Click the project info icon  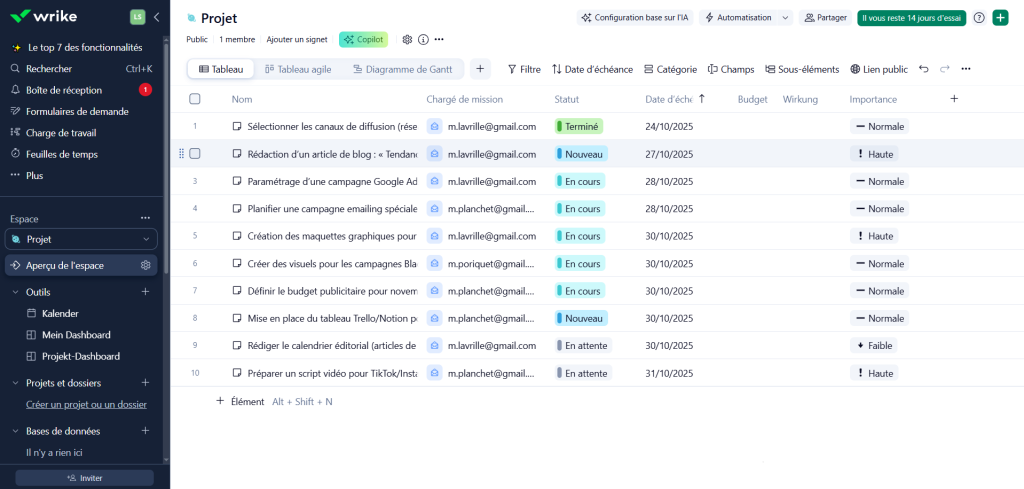click(x=423, y=39)
